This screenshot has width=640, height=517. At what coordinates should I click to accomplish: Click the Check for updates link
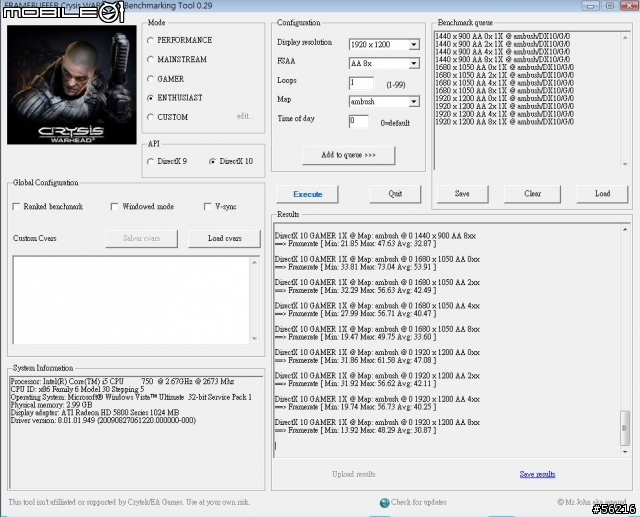[x=418, y=502]
